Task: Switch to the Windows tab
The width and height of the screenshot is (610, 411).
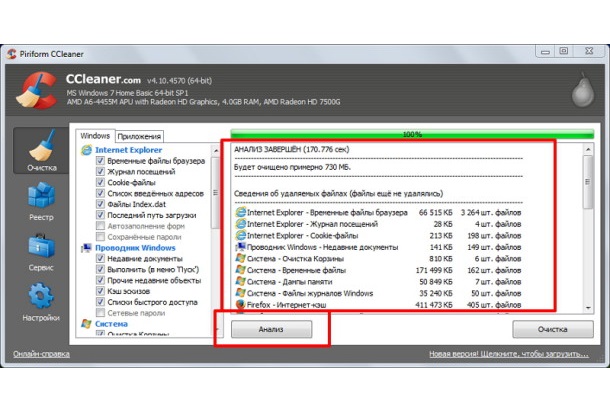Action: pyautogui.click(x=95, y=136)
